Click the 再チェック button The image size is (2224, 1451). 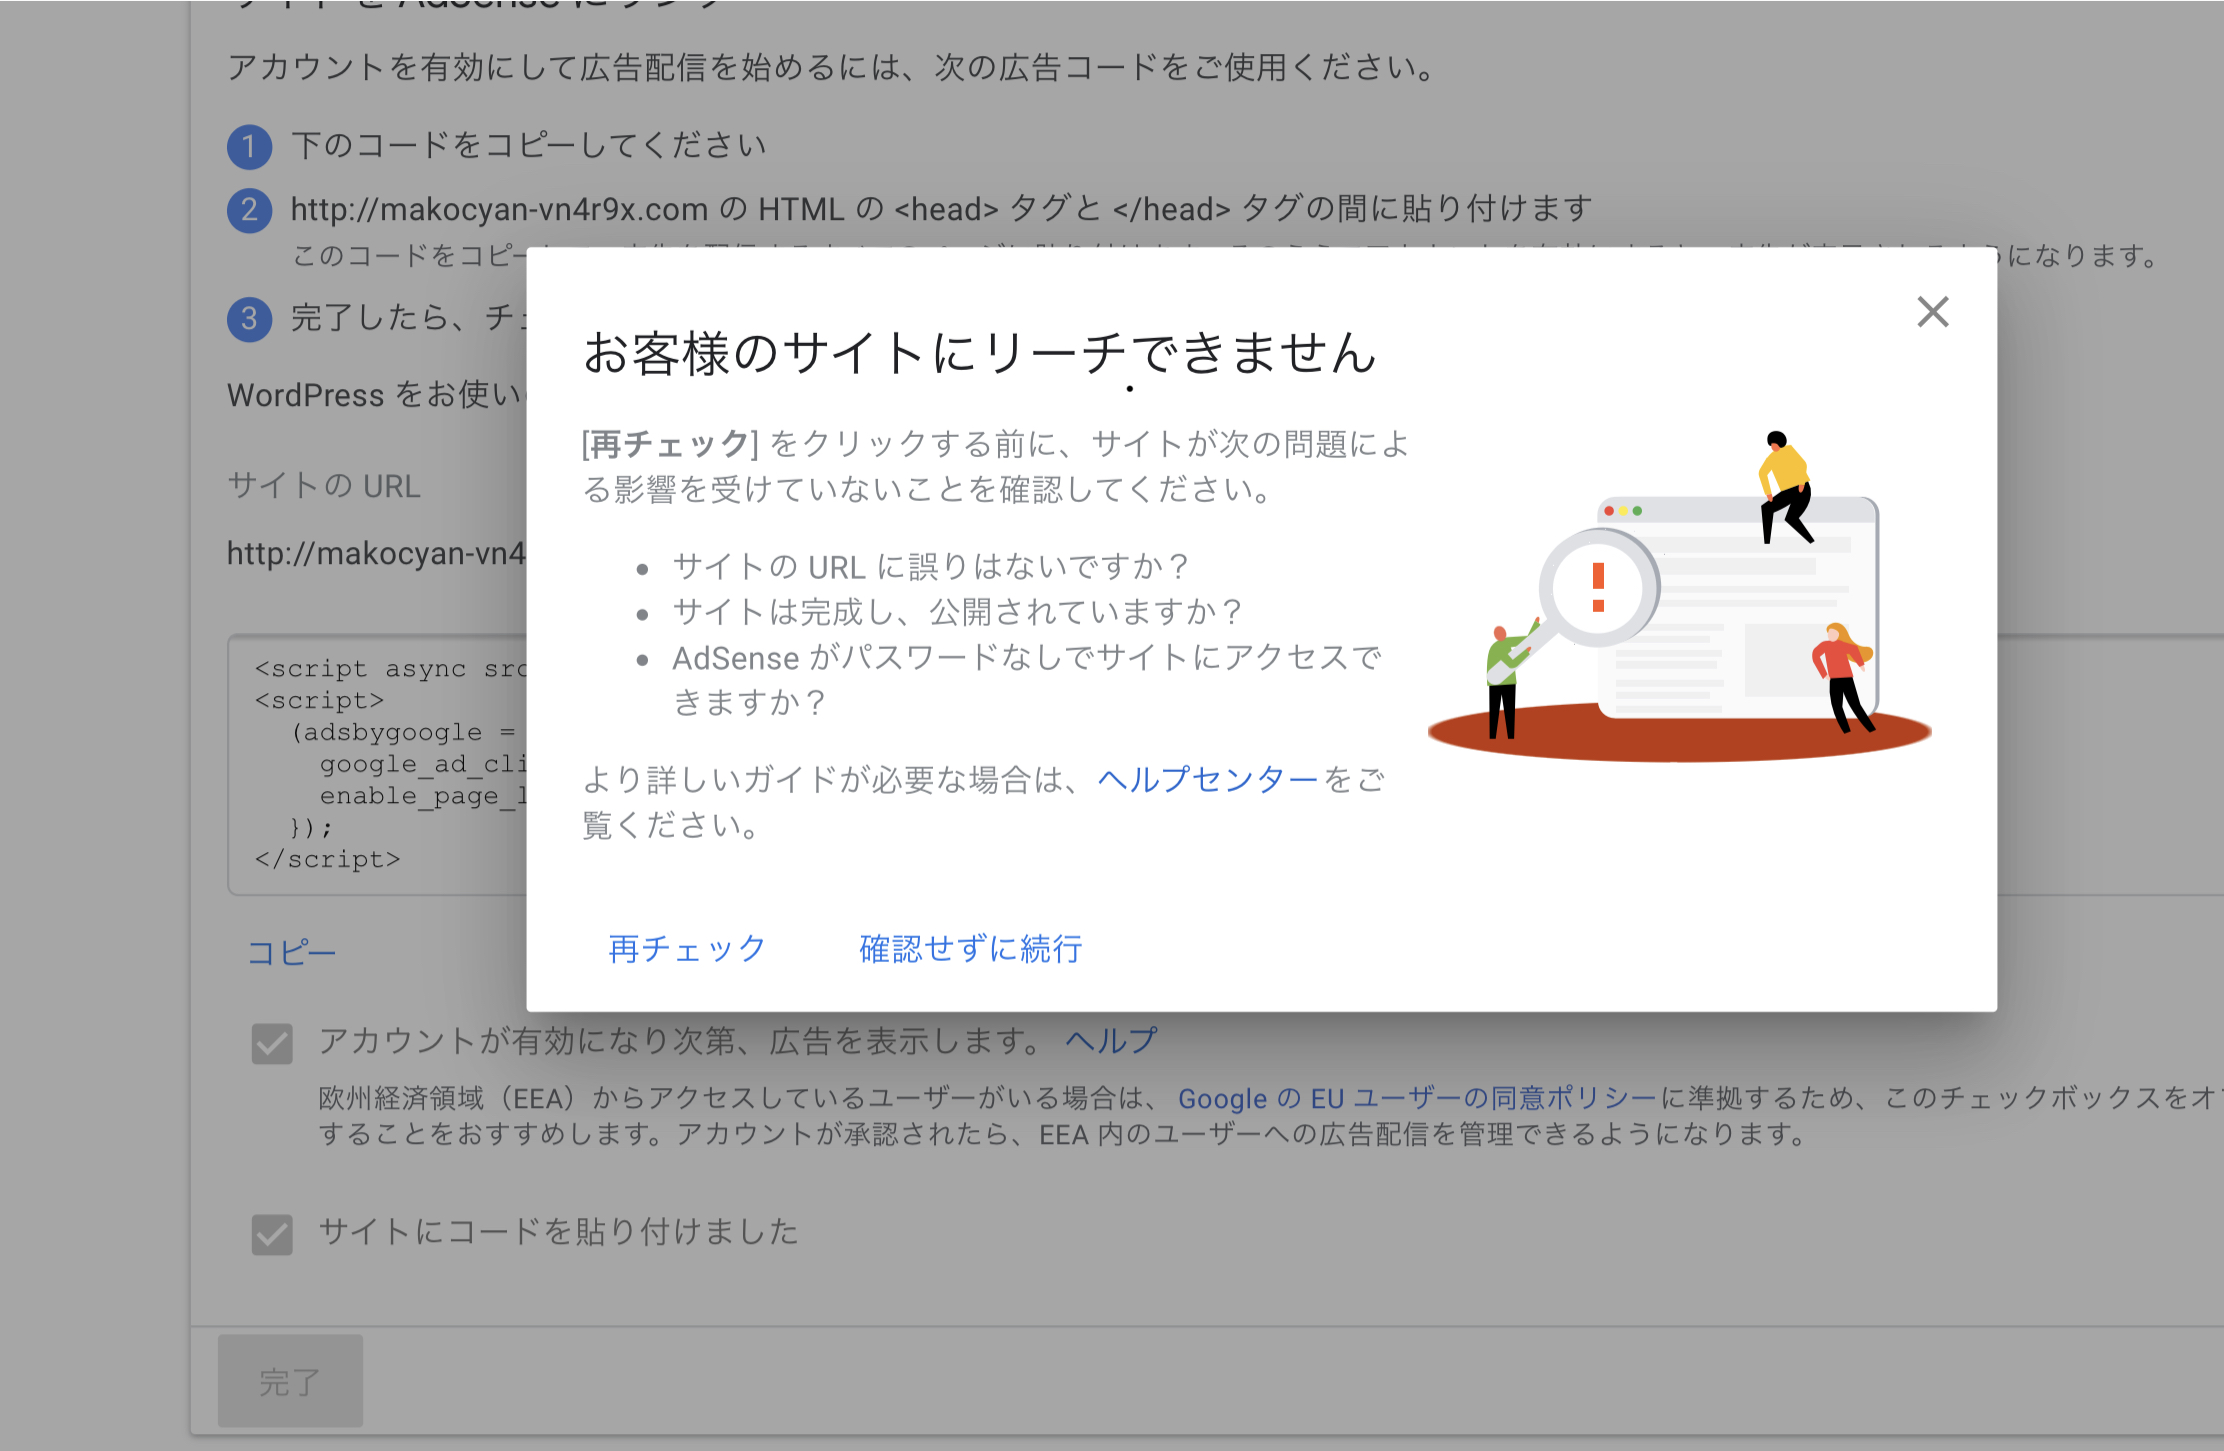(687, 948)
